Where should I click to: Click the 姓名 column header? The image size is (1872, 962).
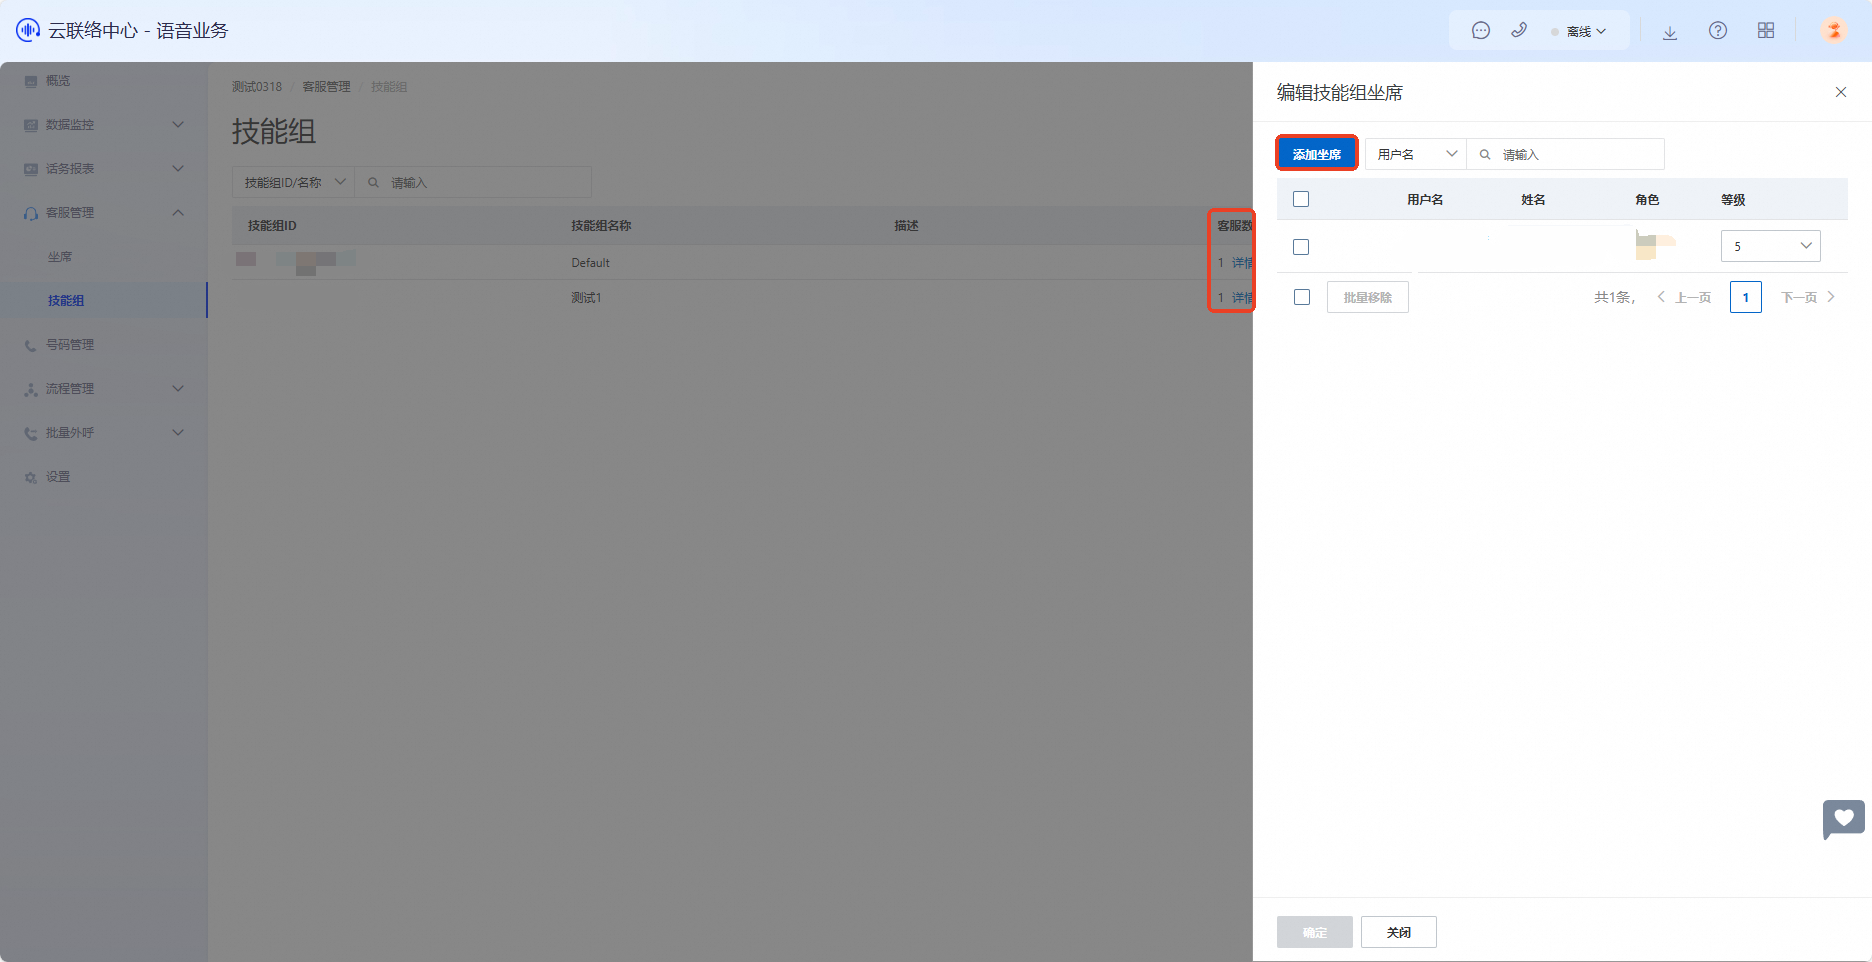pos(1533,200)
